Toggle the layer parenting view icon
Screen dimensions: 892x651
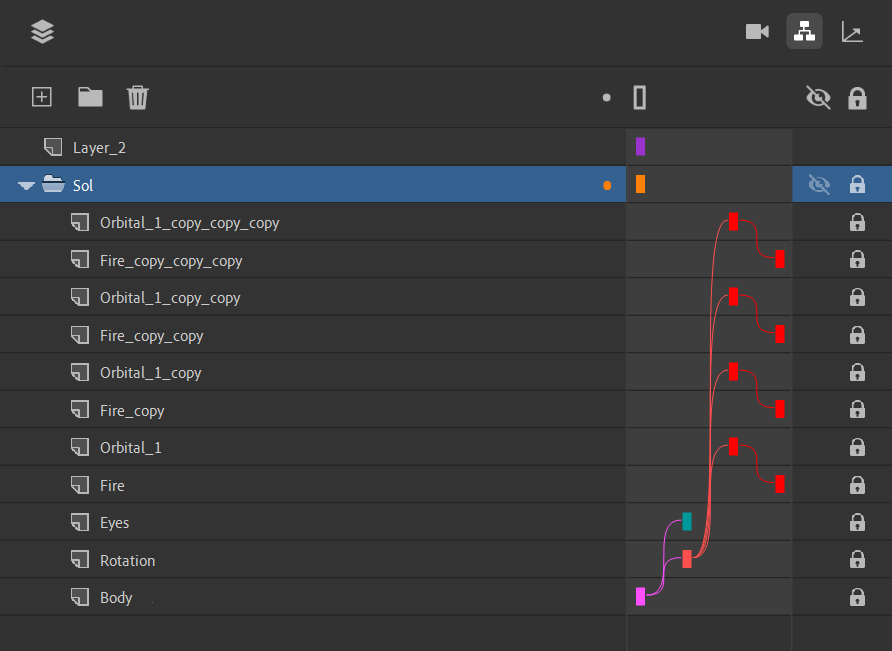point(804,31)
